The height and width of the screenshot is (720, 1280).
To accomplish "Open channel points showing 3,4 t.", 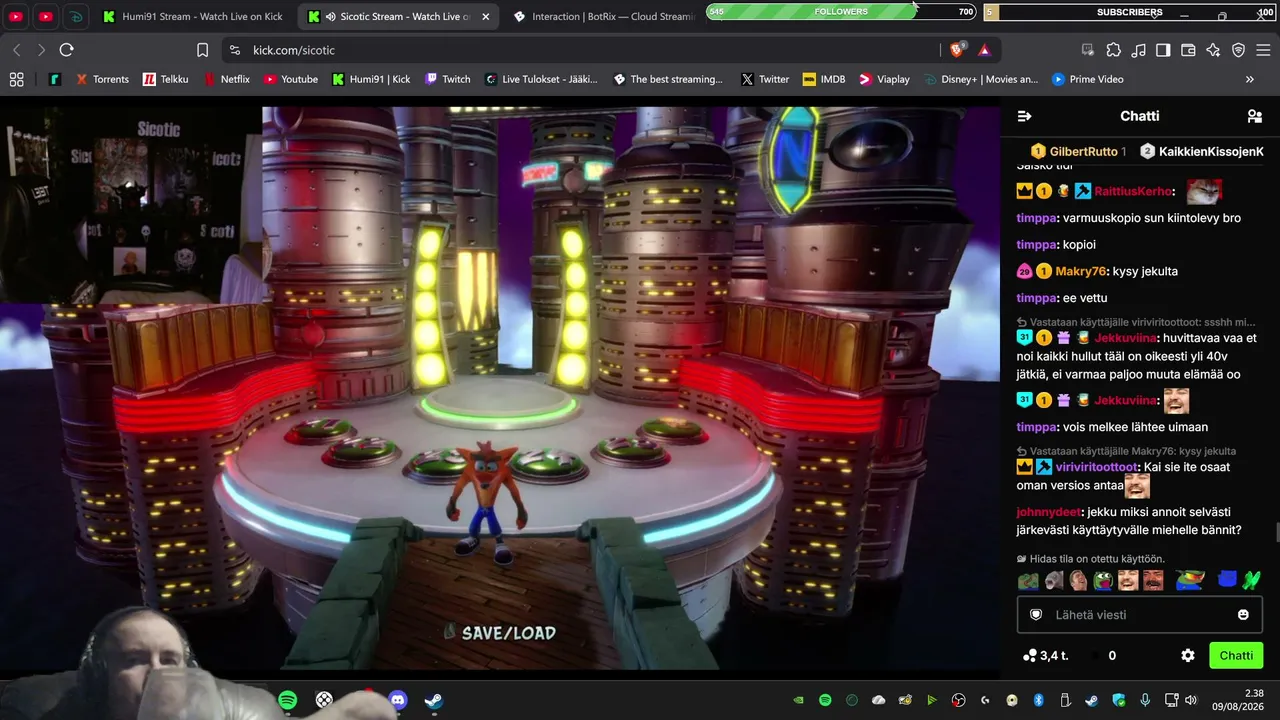I will (1046, 656).
